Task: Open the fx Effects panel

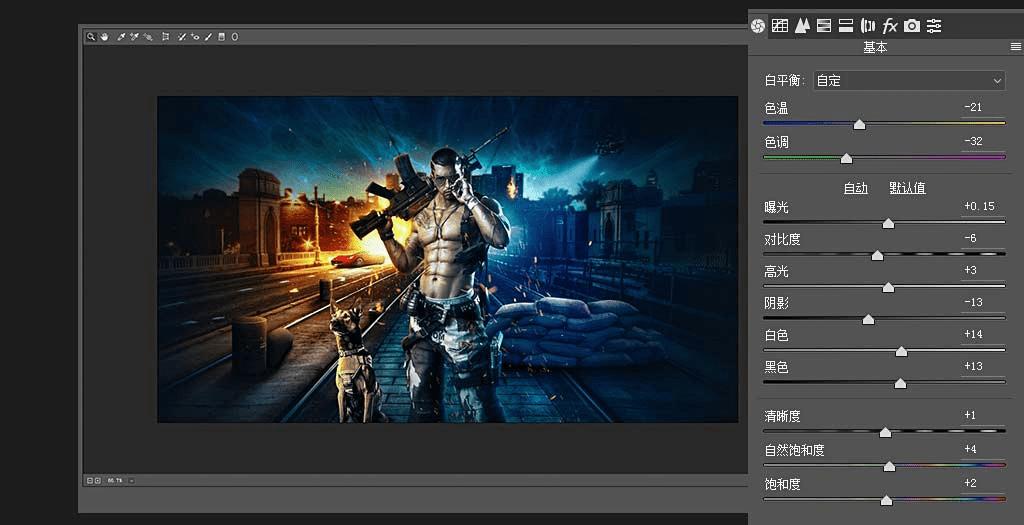Action: pyautogui.click(x=890, y=25)
